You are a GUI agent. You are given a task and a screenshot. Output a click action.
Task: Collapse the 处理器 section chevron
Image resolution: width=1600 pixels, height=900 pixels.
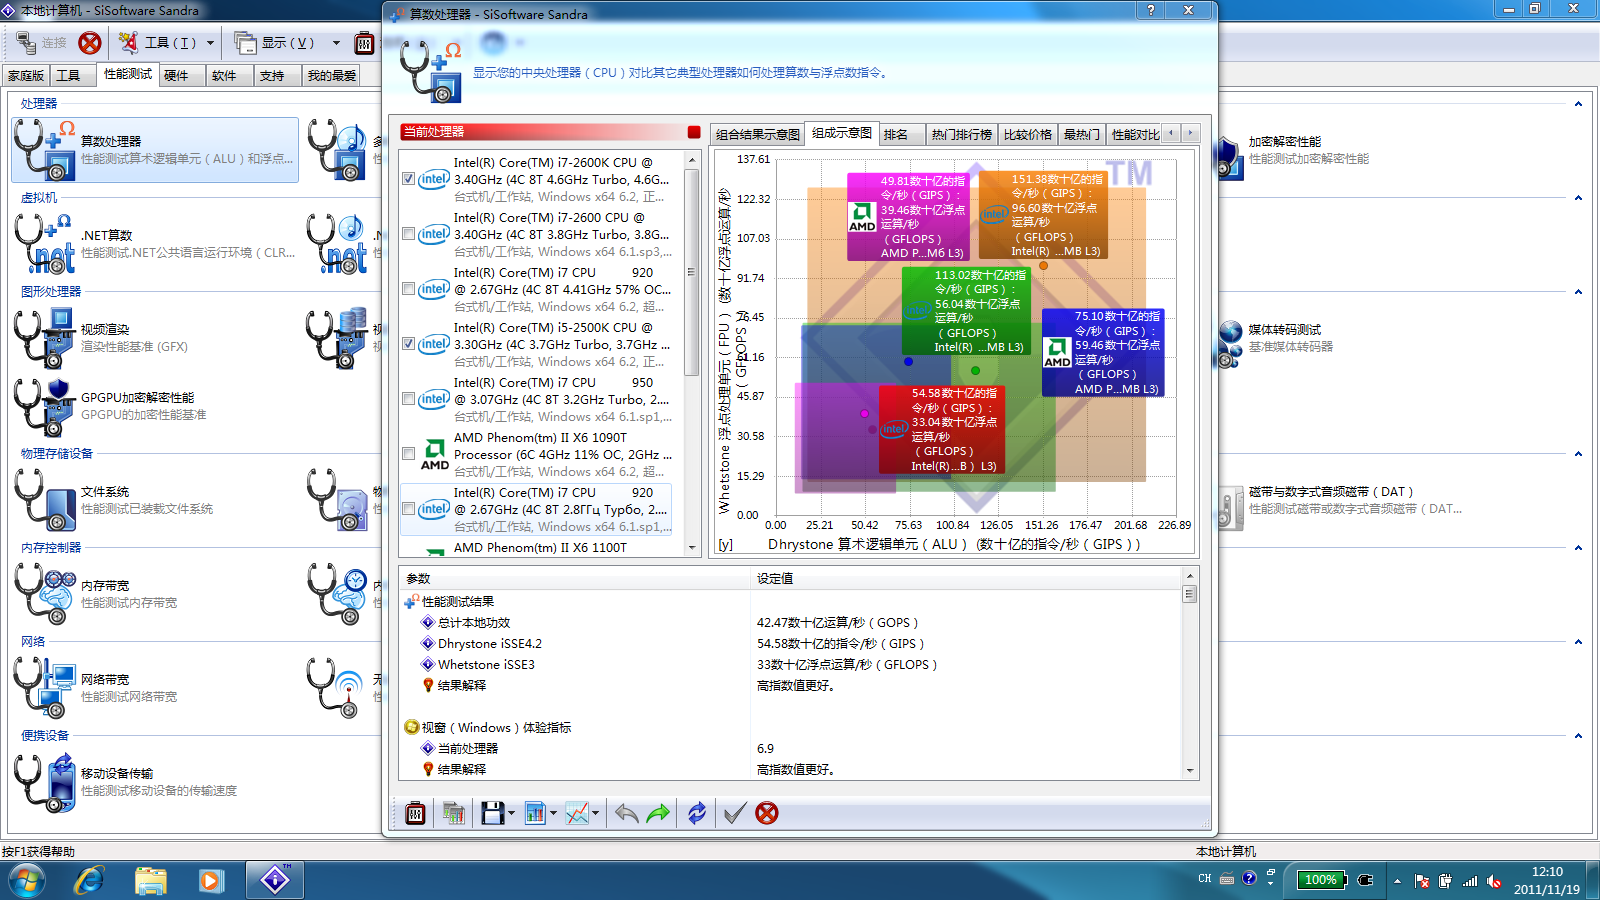tap(1578, 104)
